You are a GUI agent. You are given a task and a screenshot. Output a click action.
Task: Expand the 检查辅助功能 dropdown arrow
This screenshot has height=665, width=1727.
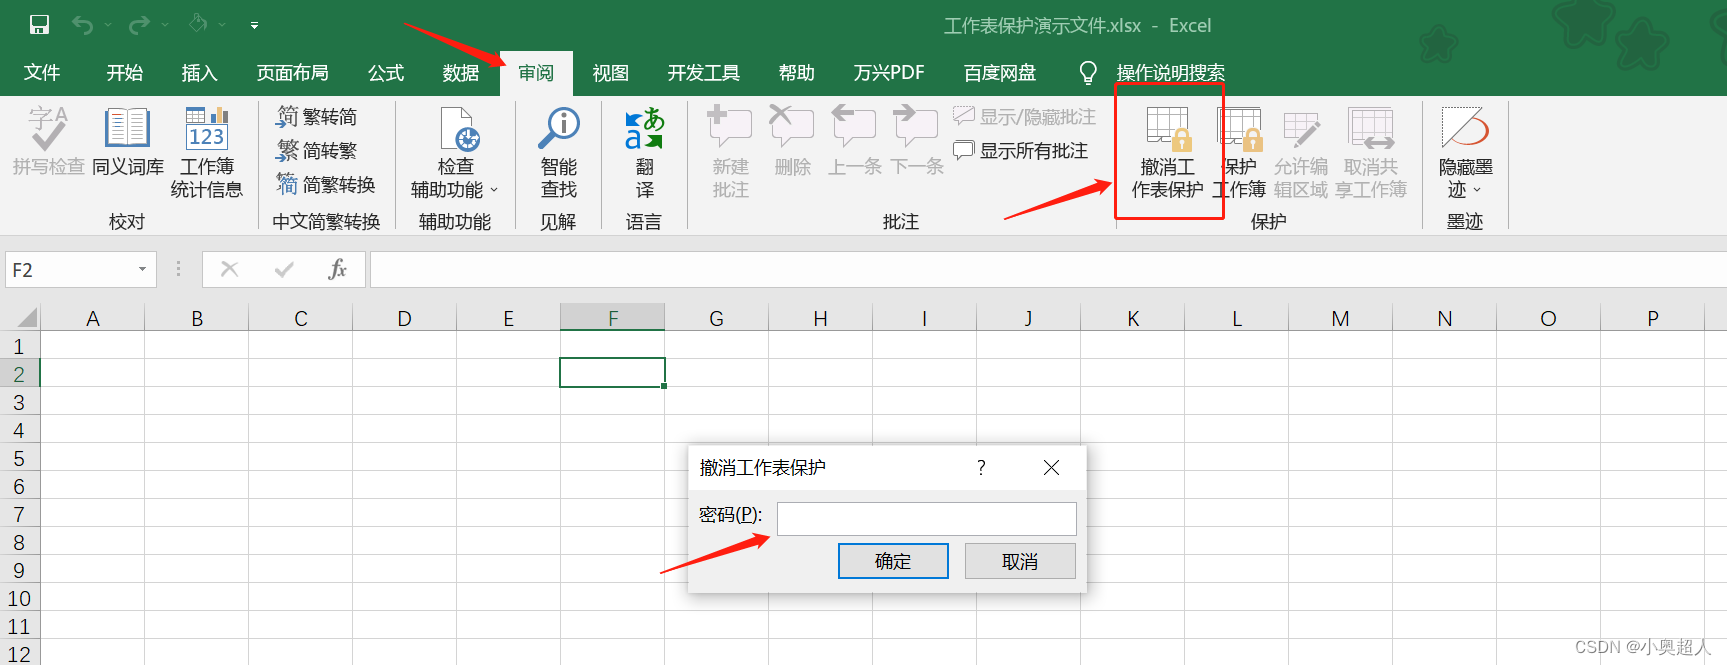tap(494, 190)
